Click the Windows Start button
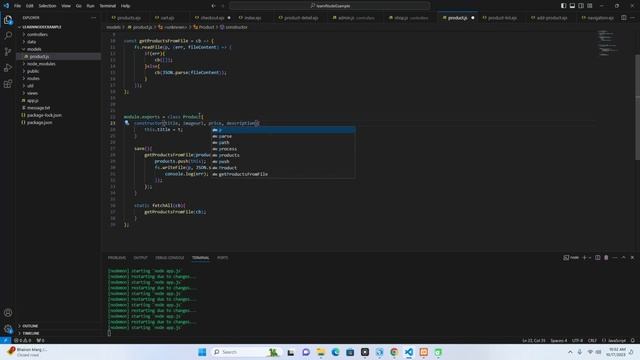This screenshot has width=640, height=360. pos(202,352)
